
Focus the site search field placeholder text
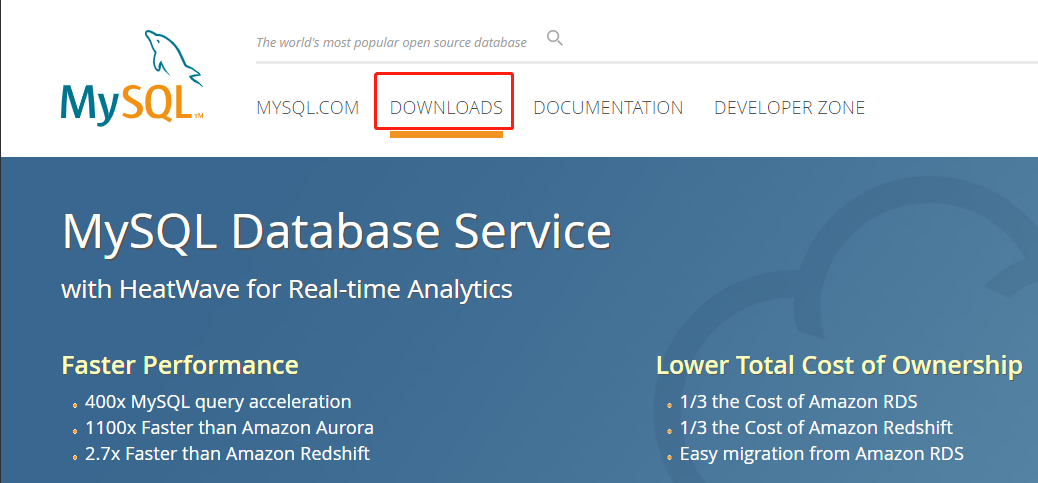[x=391, y=42]
